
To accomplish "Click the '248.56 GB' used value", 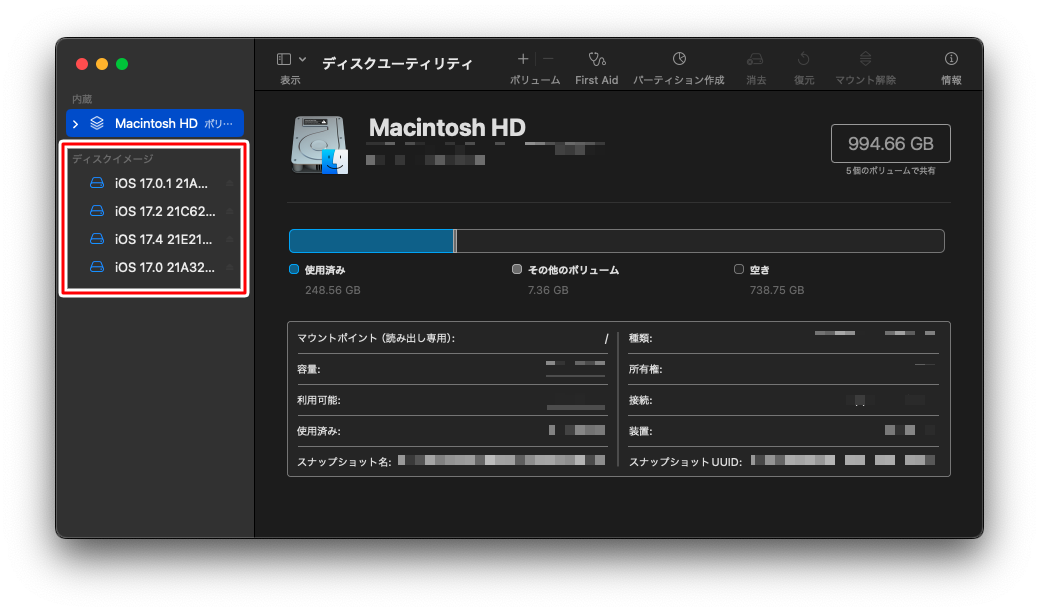I will click(x=333, y=290).
